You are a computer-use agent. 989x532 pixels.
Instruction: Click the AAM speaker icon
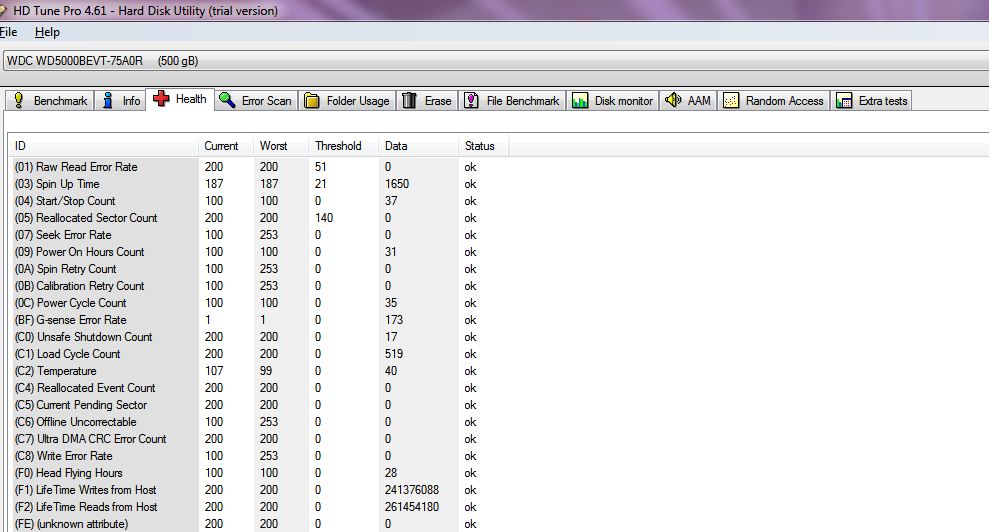tap(673, 101)
